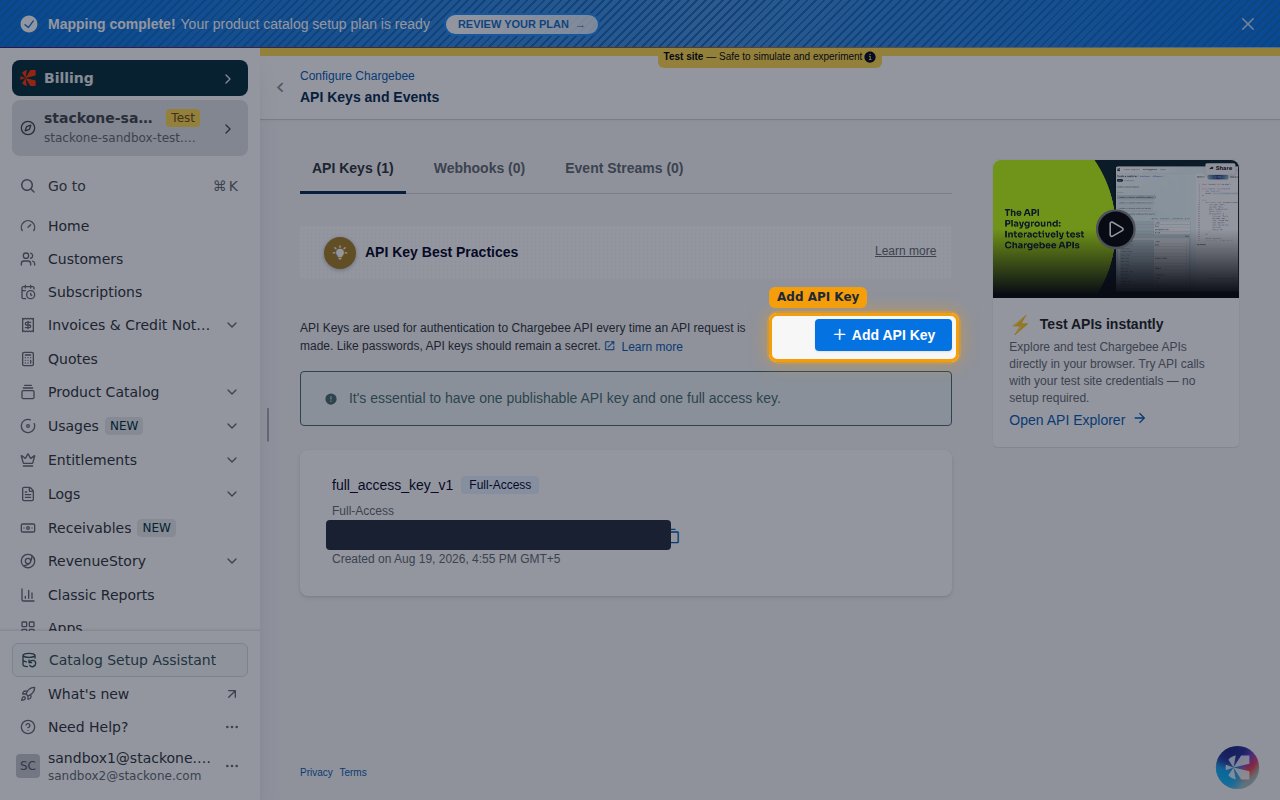Click the Add API Key button
This screenshot has height=800, width=1280.
click(x=883, y=335)
